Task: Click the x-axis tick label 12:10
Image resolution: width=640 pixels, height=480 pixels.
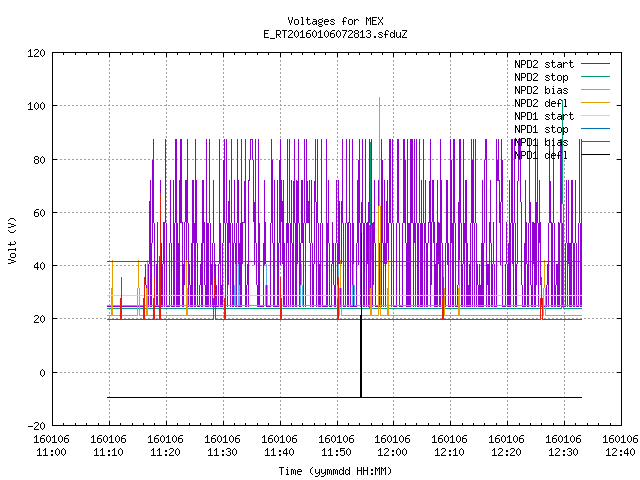Action: 449,452
